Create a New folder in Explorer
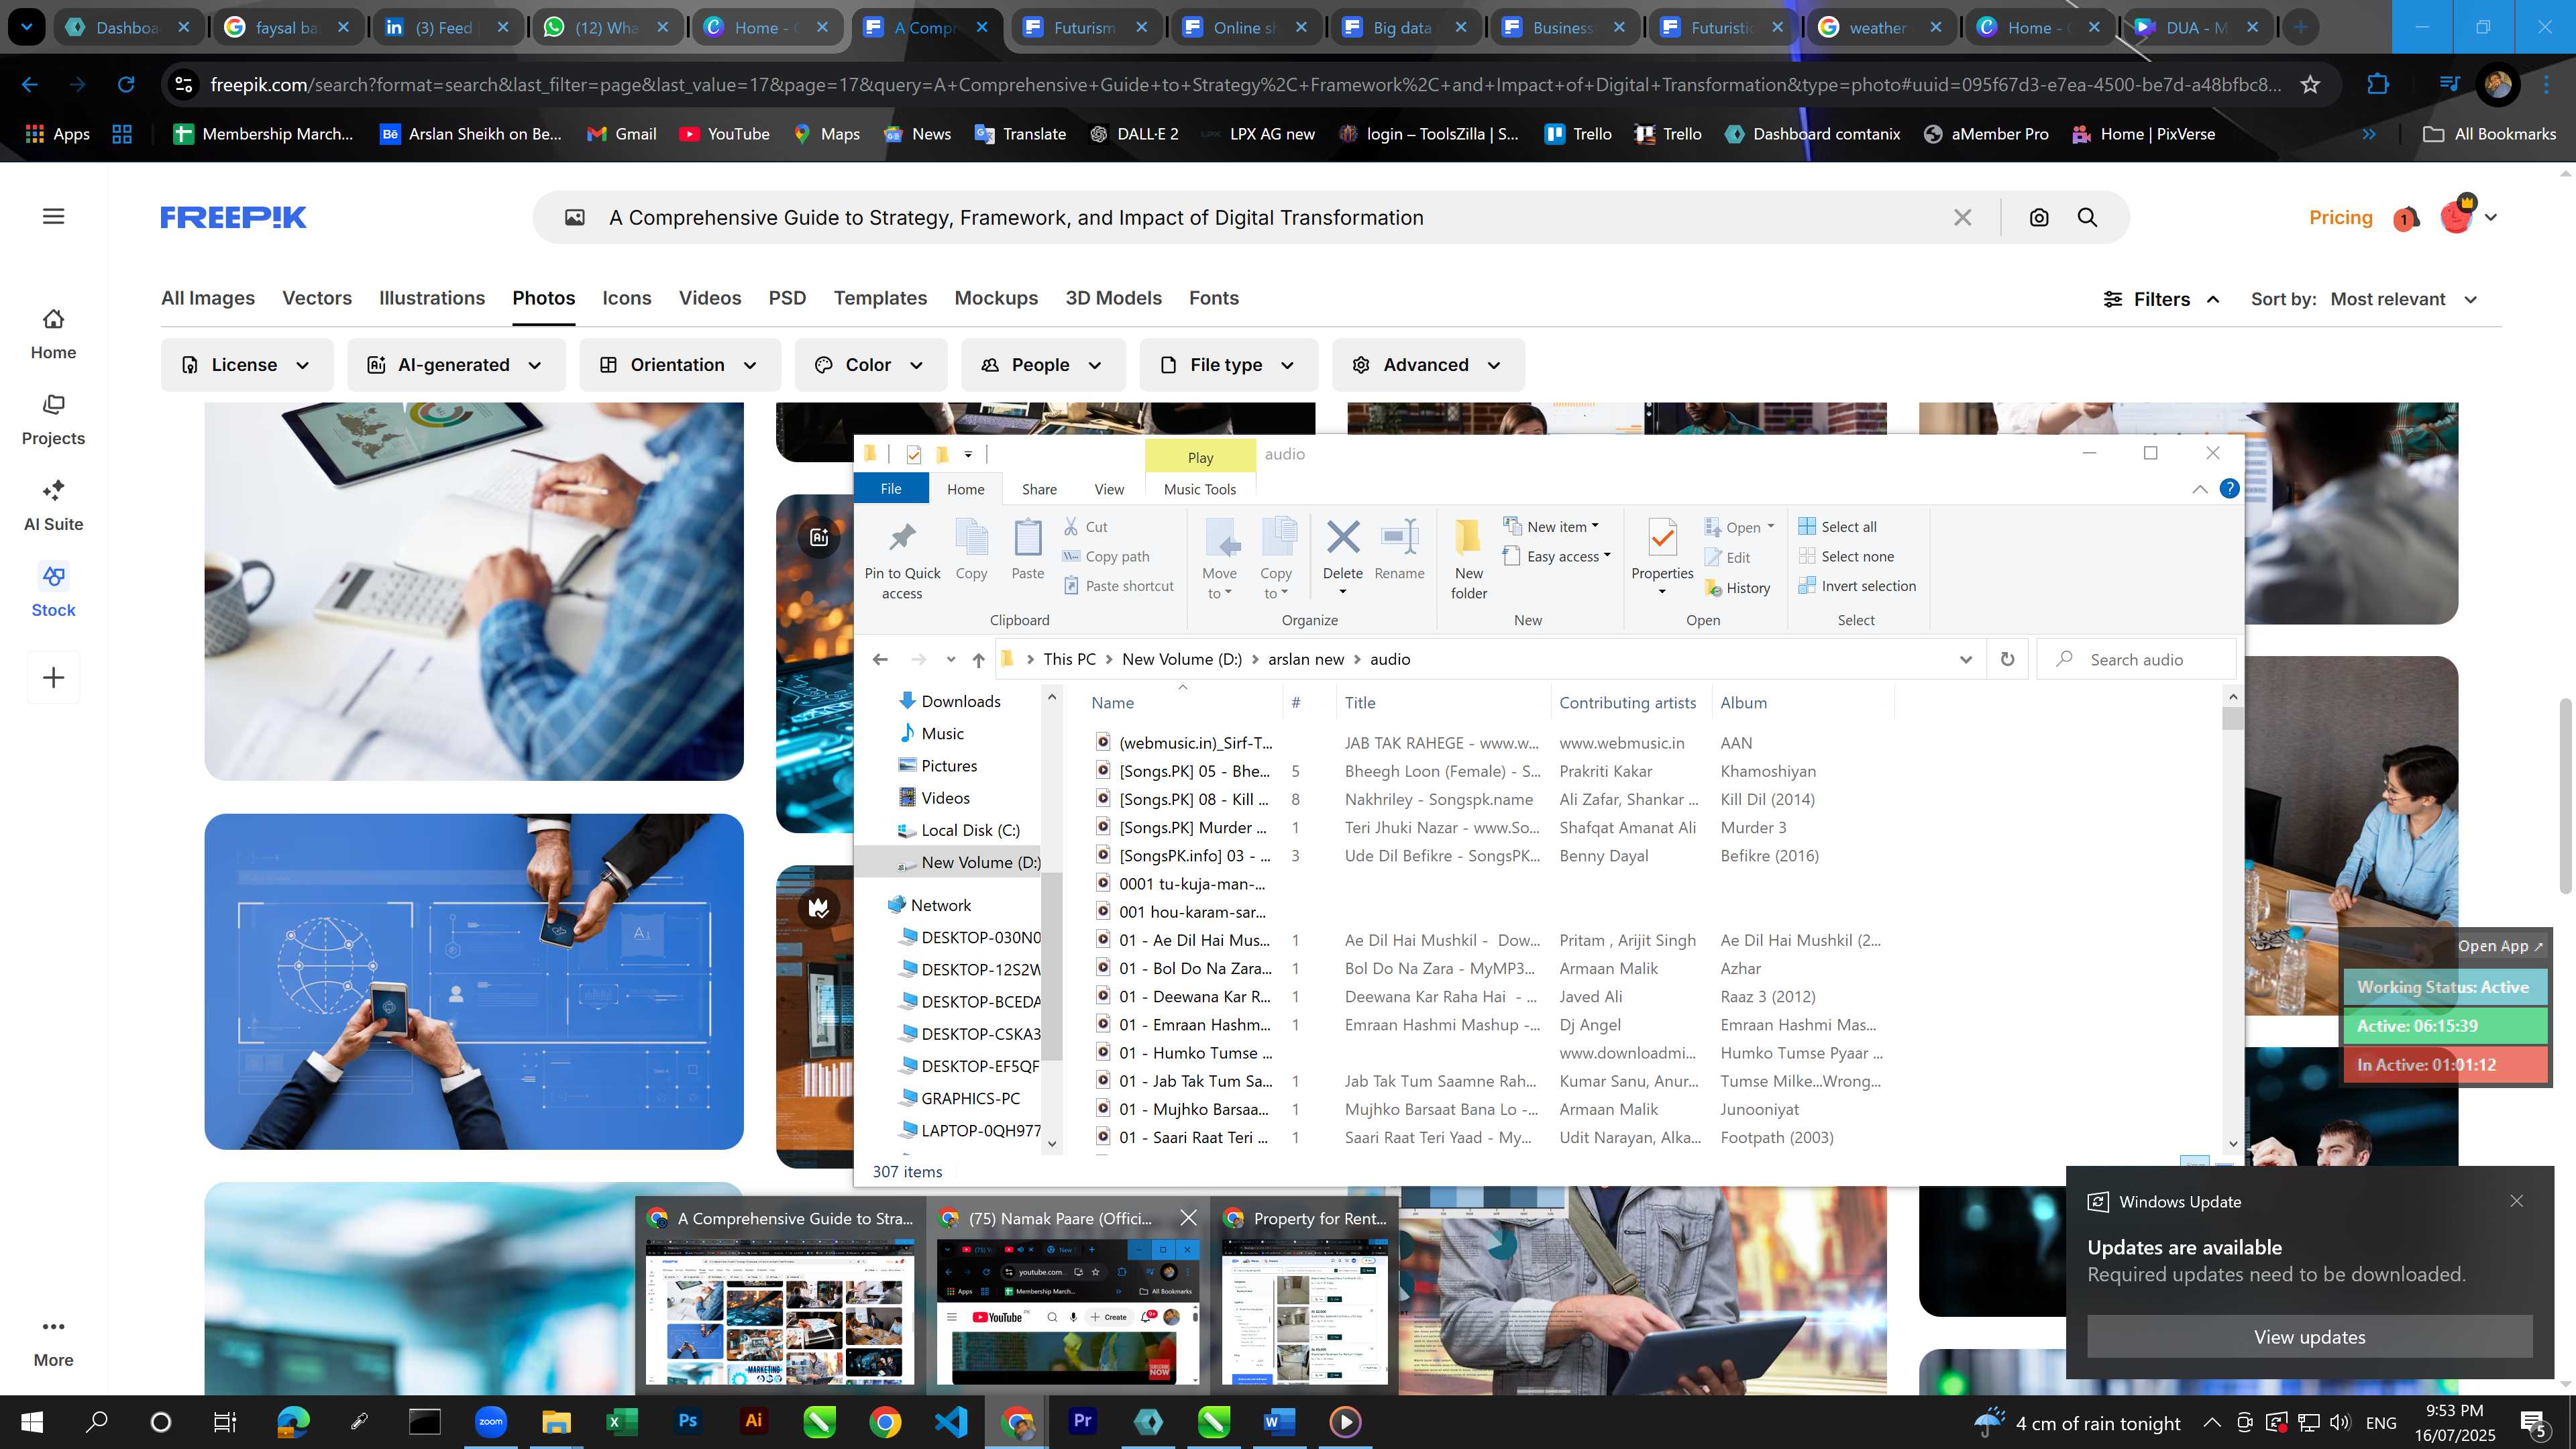Image resolution: width=2576 pixels, height=1449 pixels. click(1468, 560)
